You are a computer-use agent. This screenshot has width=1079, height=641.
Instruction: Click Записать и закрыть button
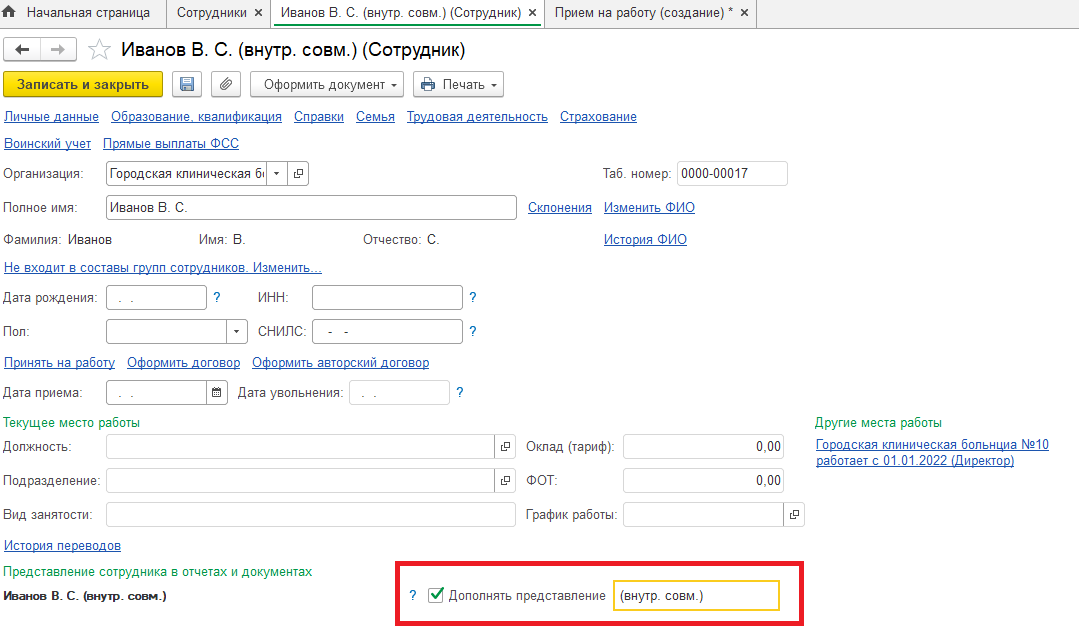tap(83, 84)
